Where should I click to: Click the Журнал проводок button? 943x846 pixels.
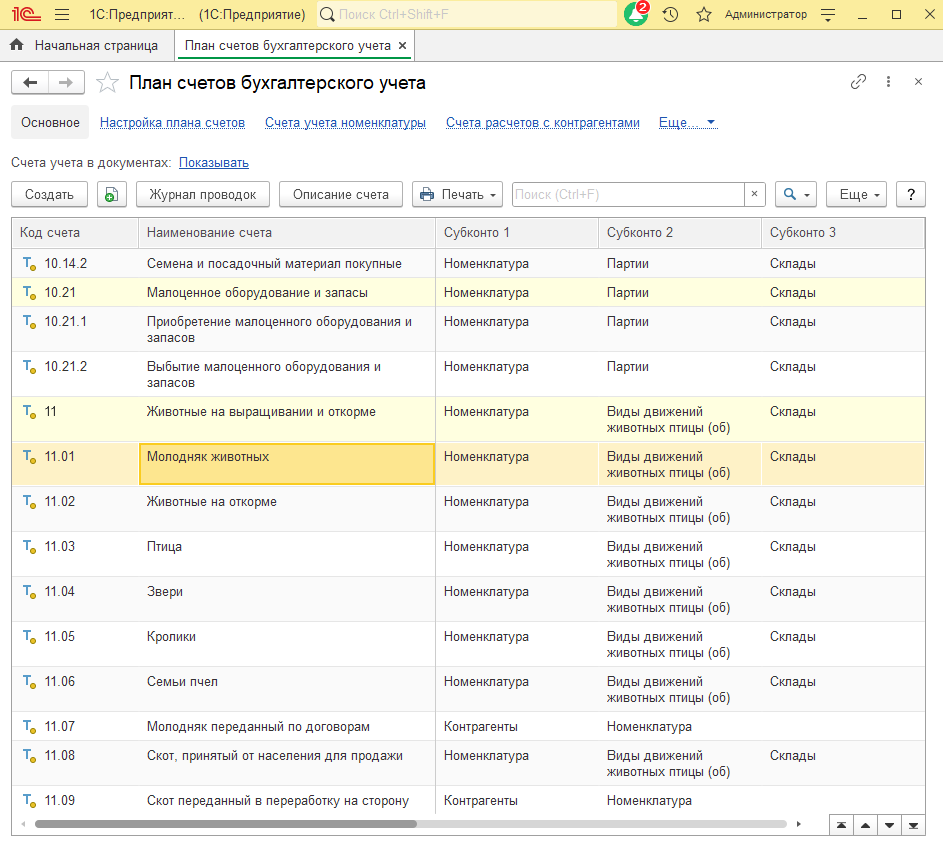point(203,194)
